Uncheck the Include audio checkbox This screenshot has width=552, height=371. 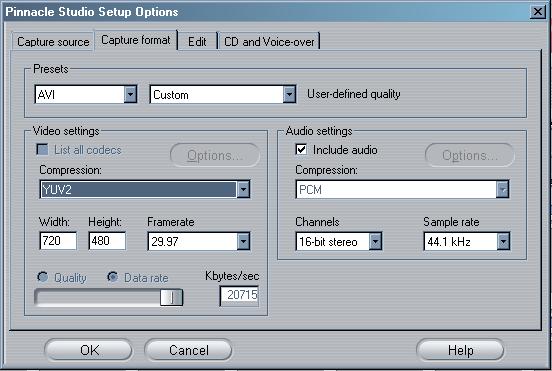tap(301, 149)
